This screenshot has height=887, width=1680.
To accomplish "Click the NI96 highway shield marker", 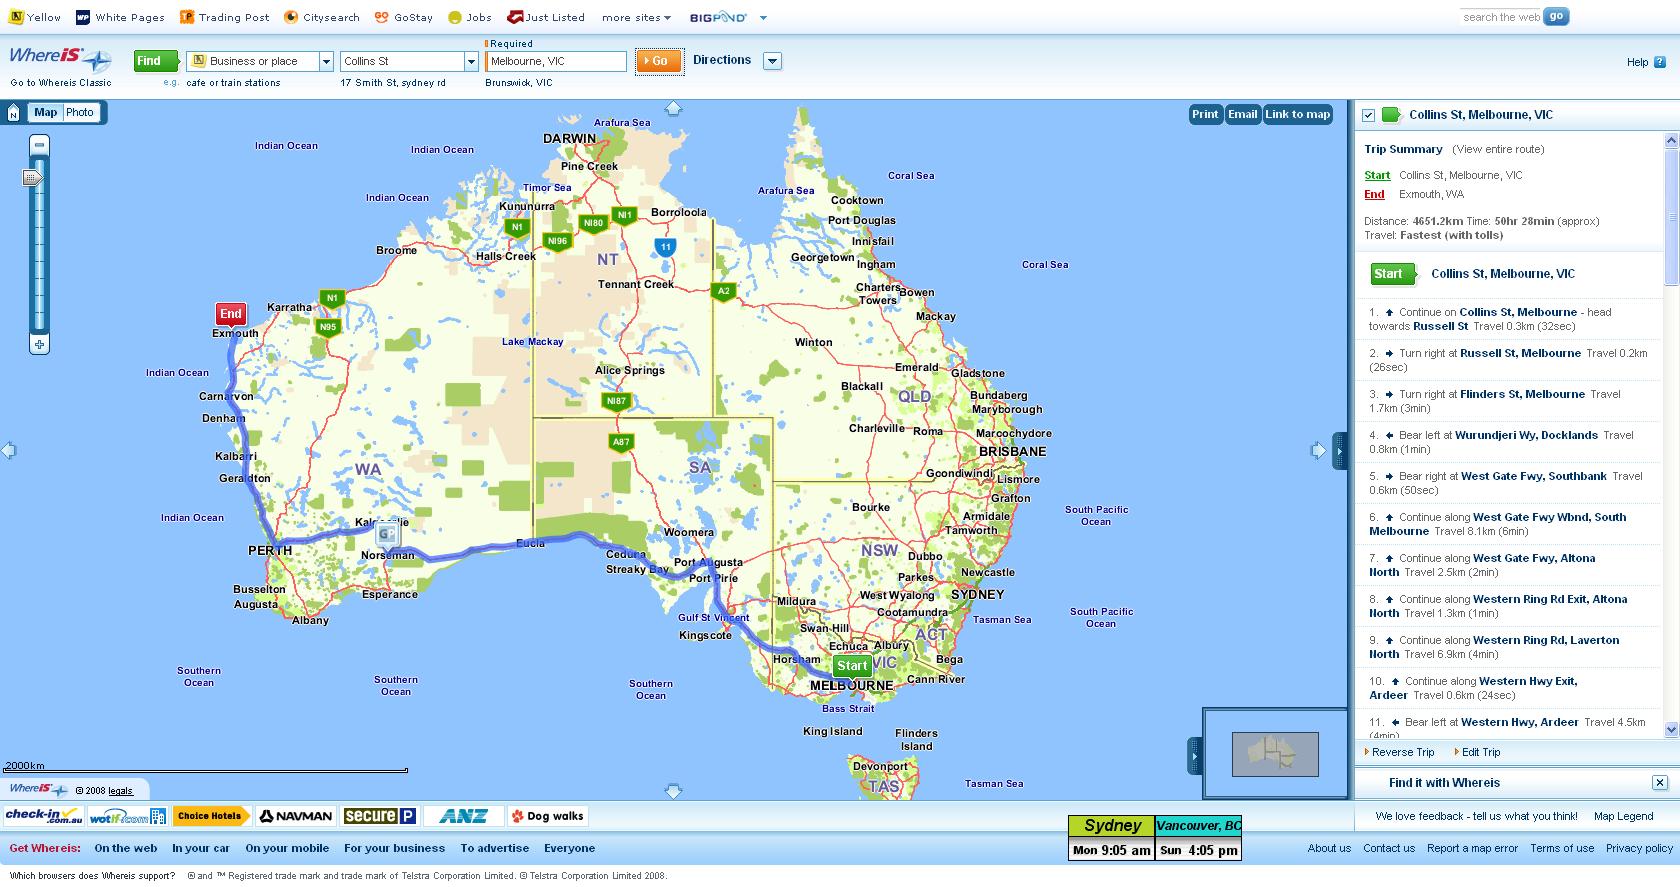I will (557, 241).
